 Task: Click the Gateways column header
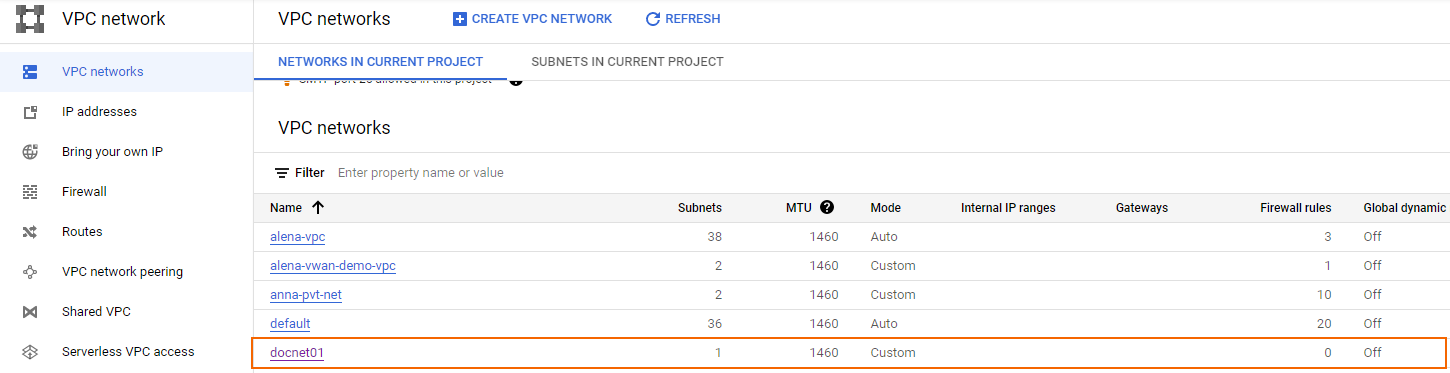pos(1142,208)
